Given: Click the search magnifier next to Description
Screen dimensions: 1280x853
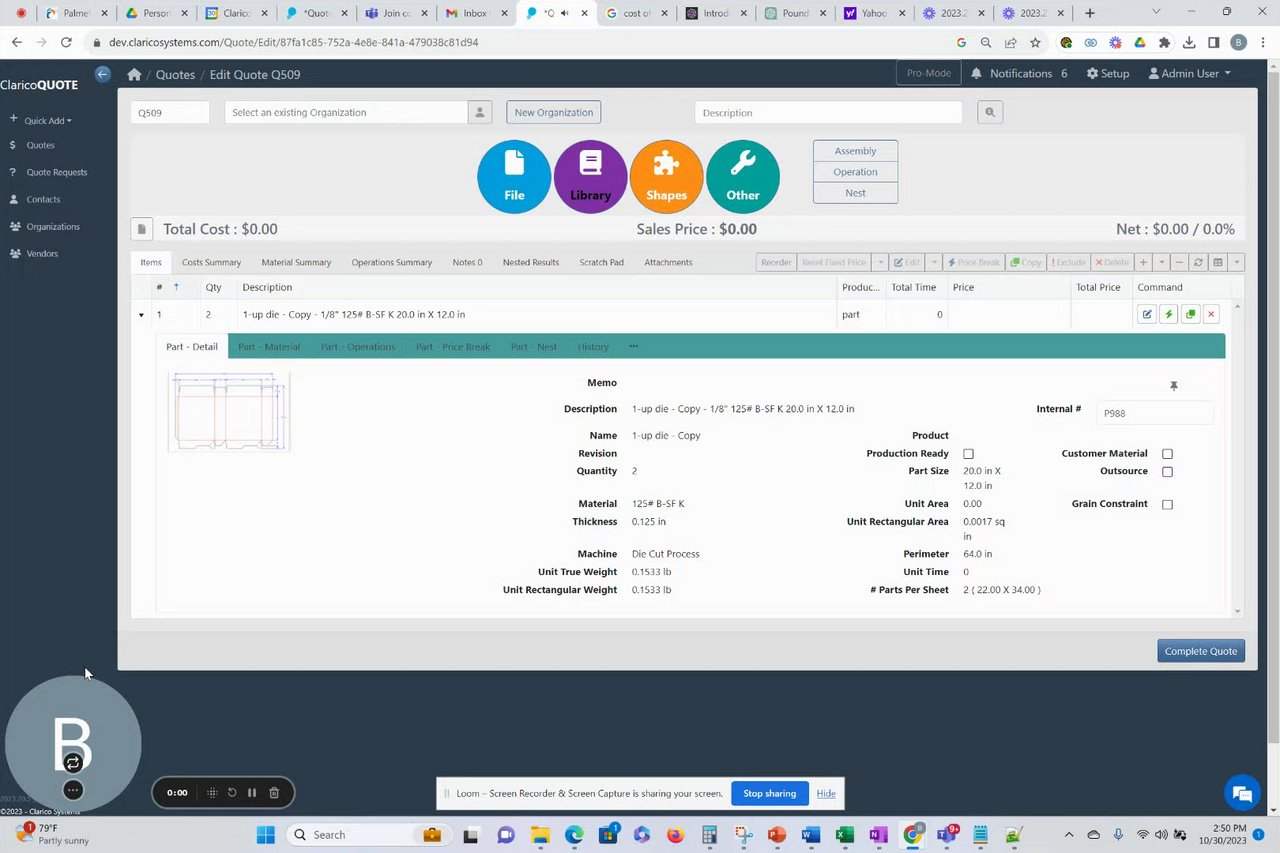Looking at the screenshot, I should click(990, 113).
